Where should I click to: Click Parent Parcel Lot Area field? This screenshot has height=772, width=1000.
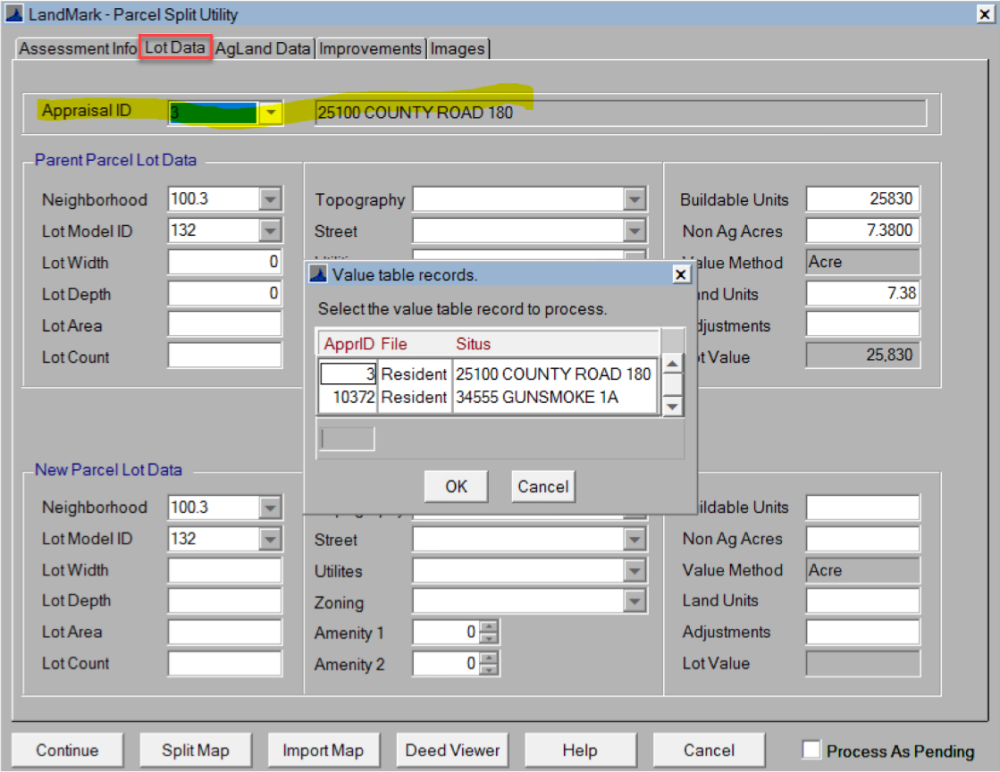(x=224, y=324)
